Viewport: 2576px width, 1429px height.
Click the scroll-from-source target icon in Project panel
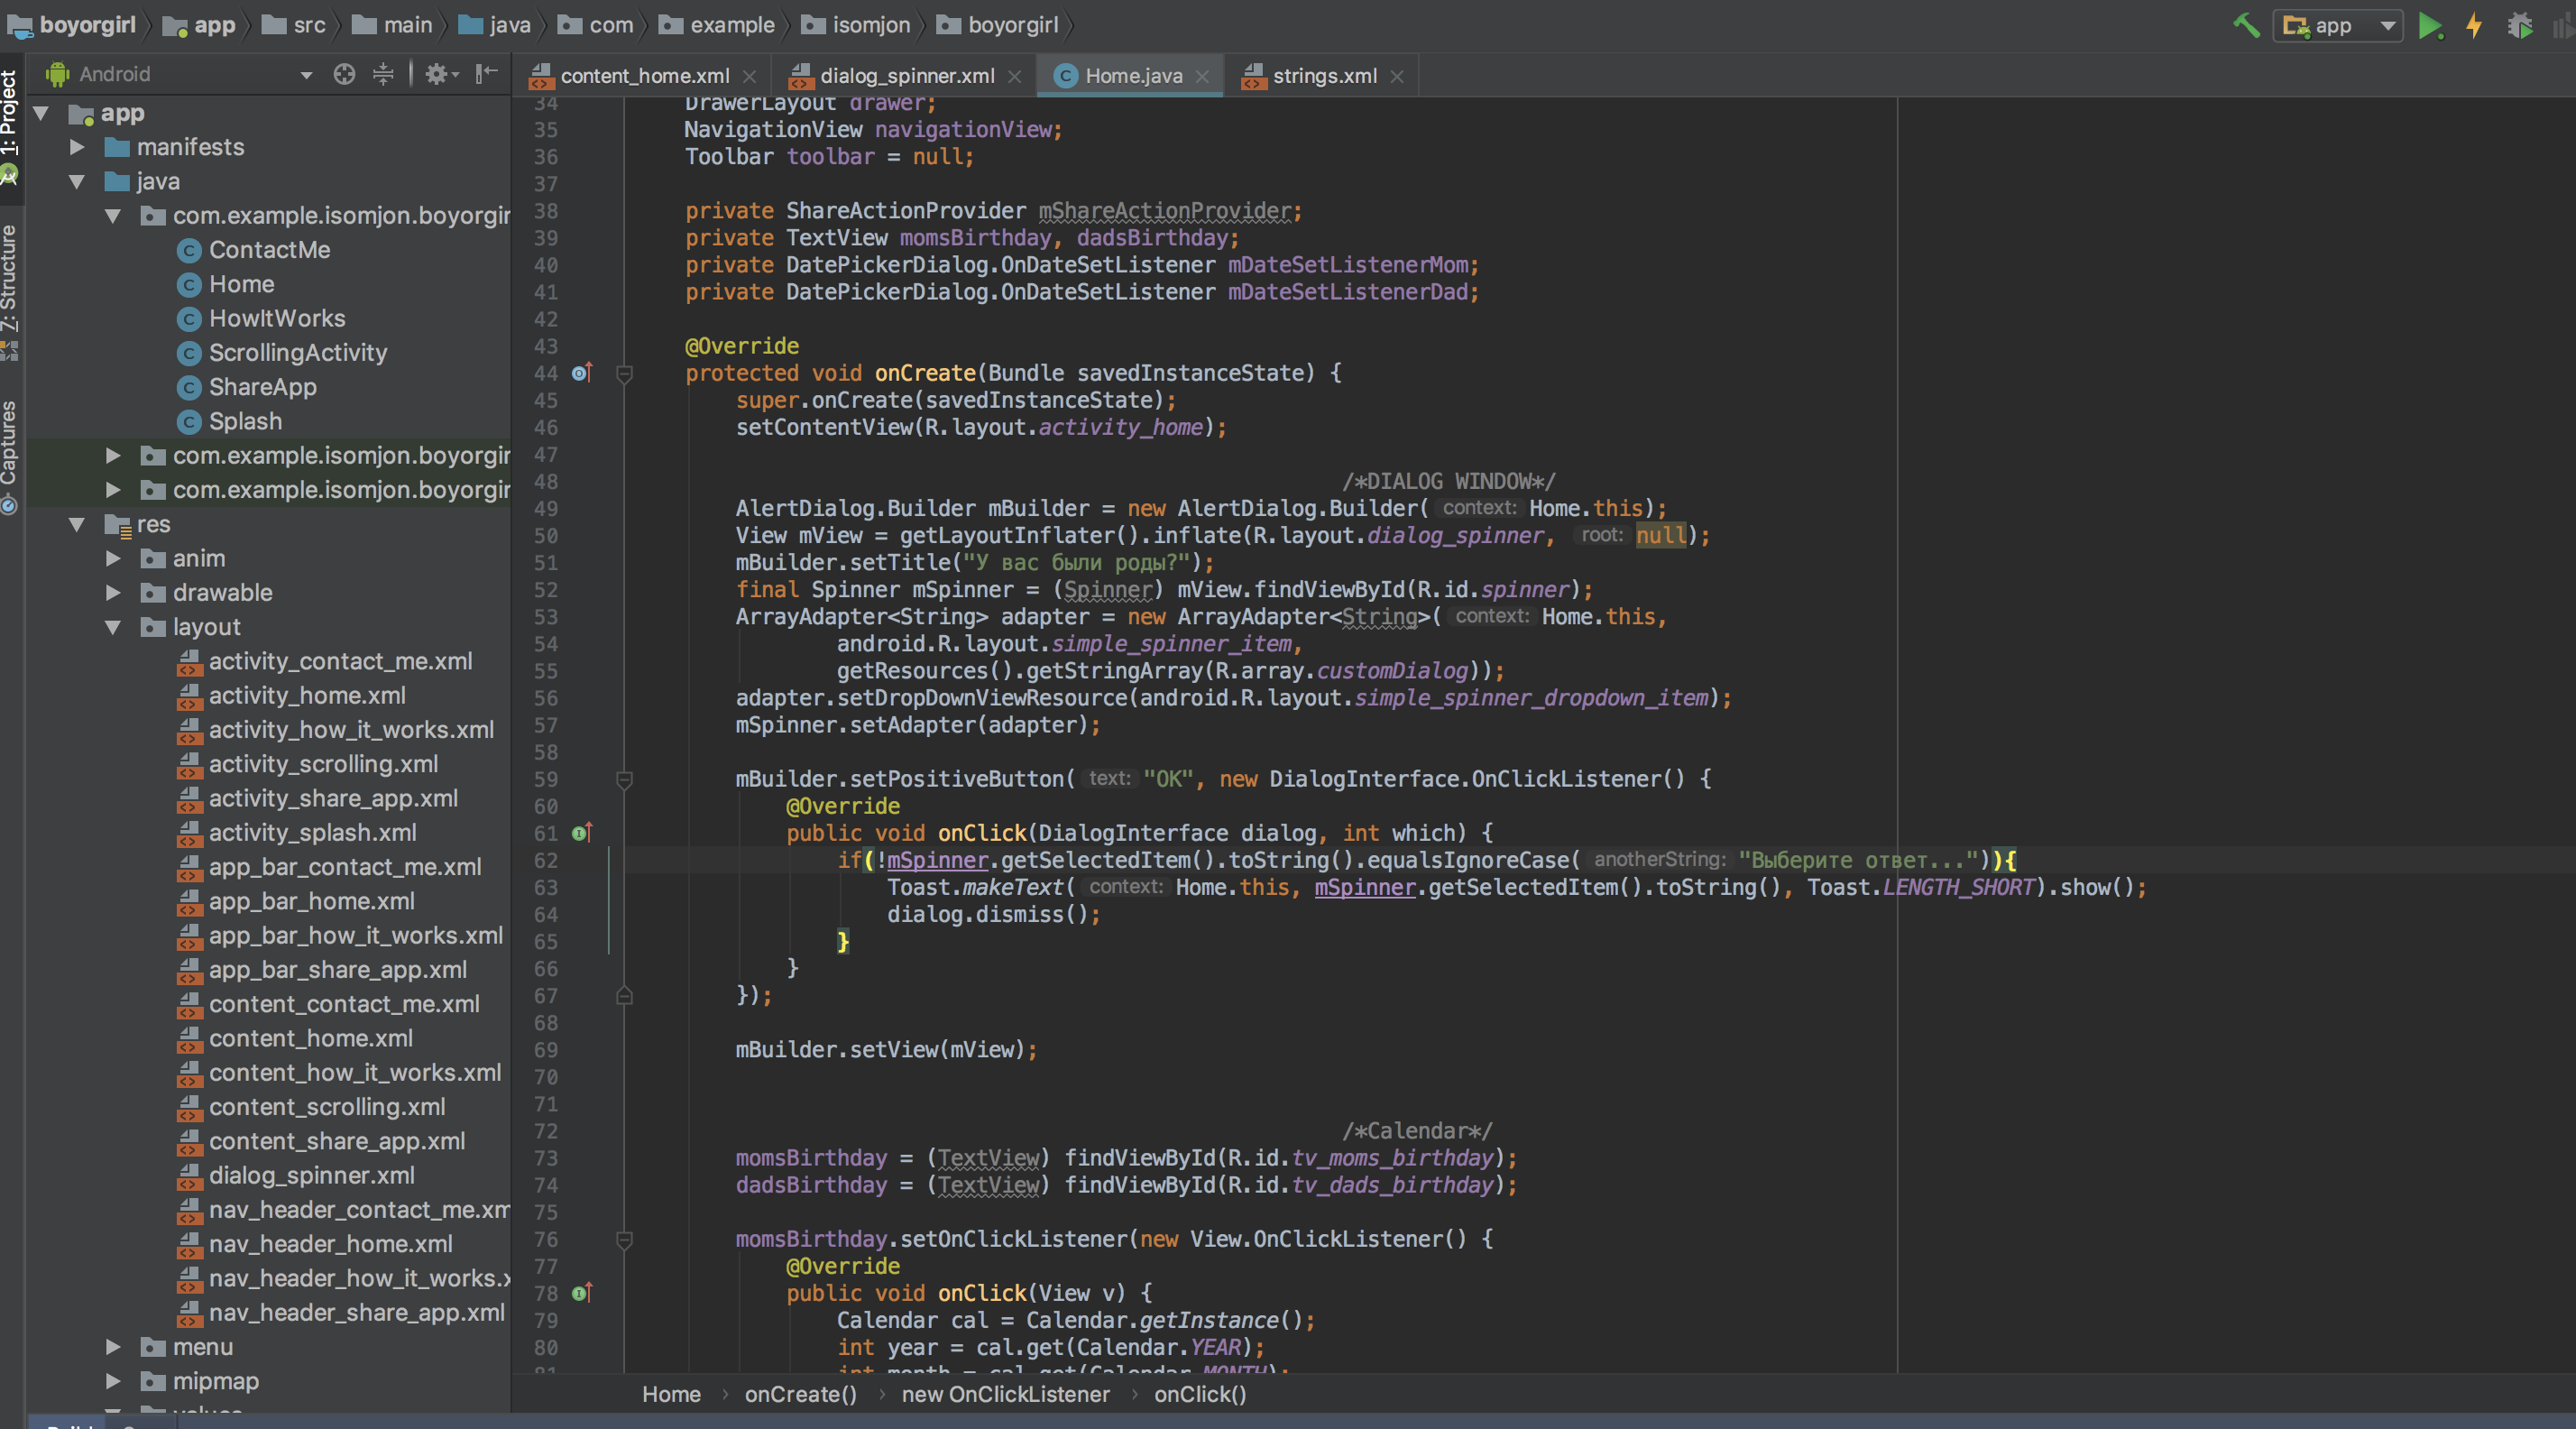point(344,74)
